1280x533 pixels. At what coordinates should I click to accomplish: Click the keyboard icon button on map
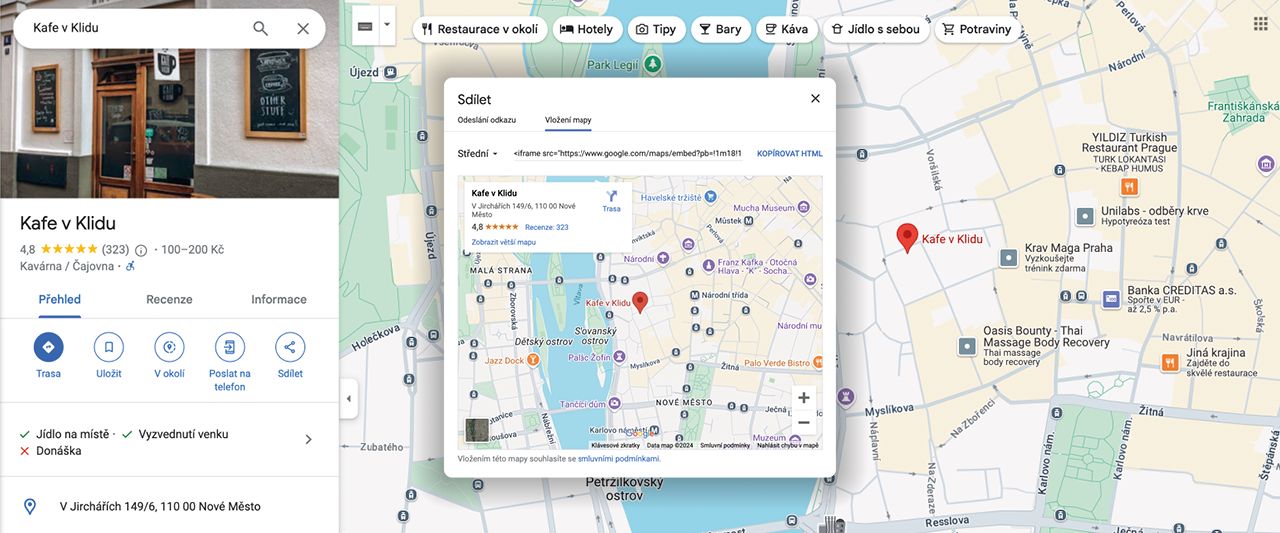click(365, 26)
